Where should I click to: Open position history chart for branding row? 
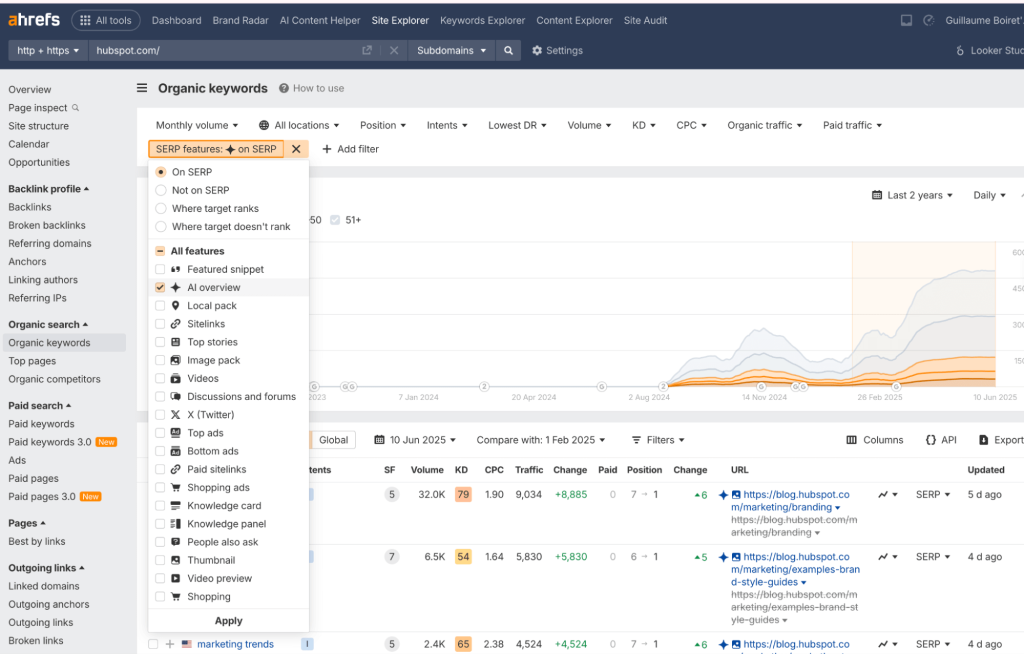click(888, 495)
